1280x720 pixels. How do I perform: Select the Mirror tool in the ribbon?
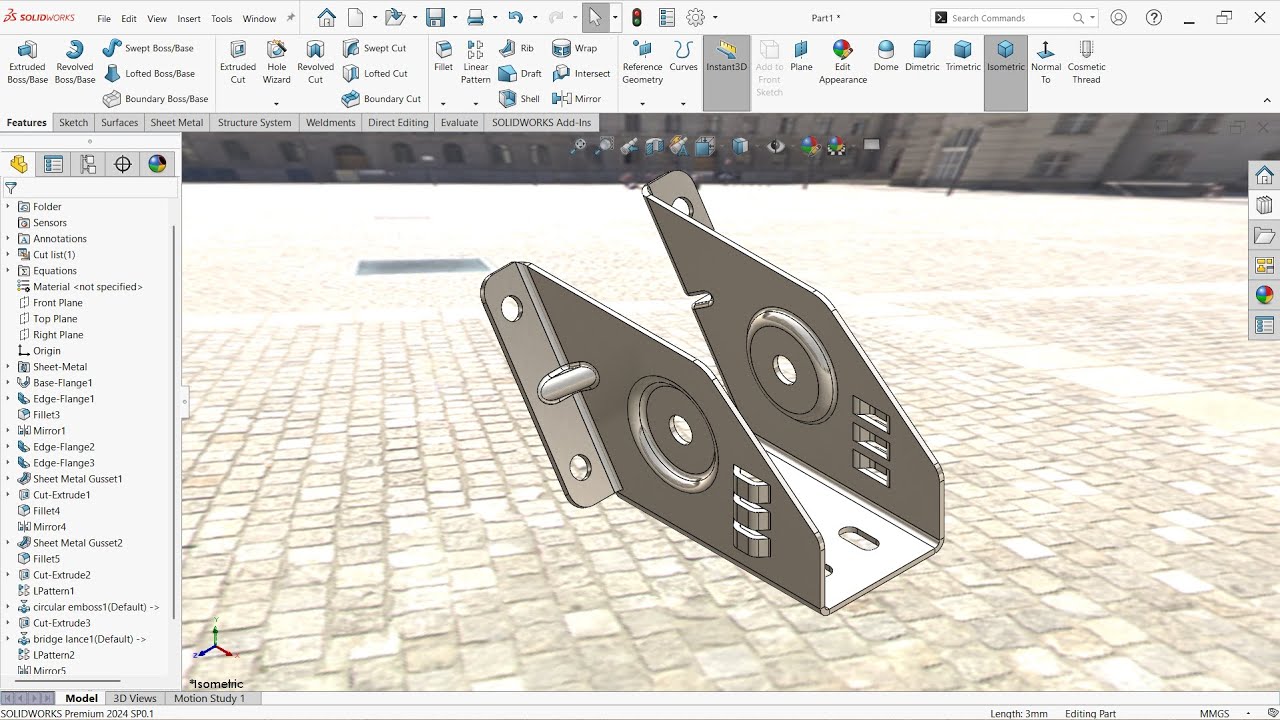576,99
